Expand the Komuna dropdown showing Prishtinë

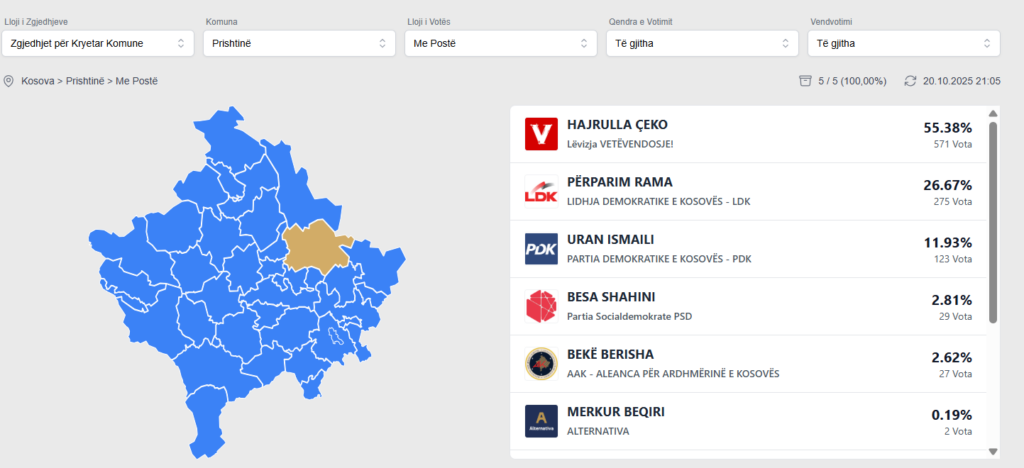click(299, 43)
